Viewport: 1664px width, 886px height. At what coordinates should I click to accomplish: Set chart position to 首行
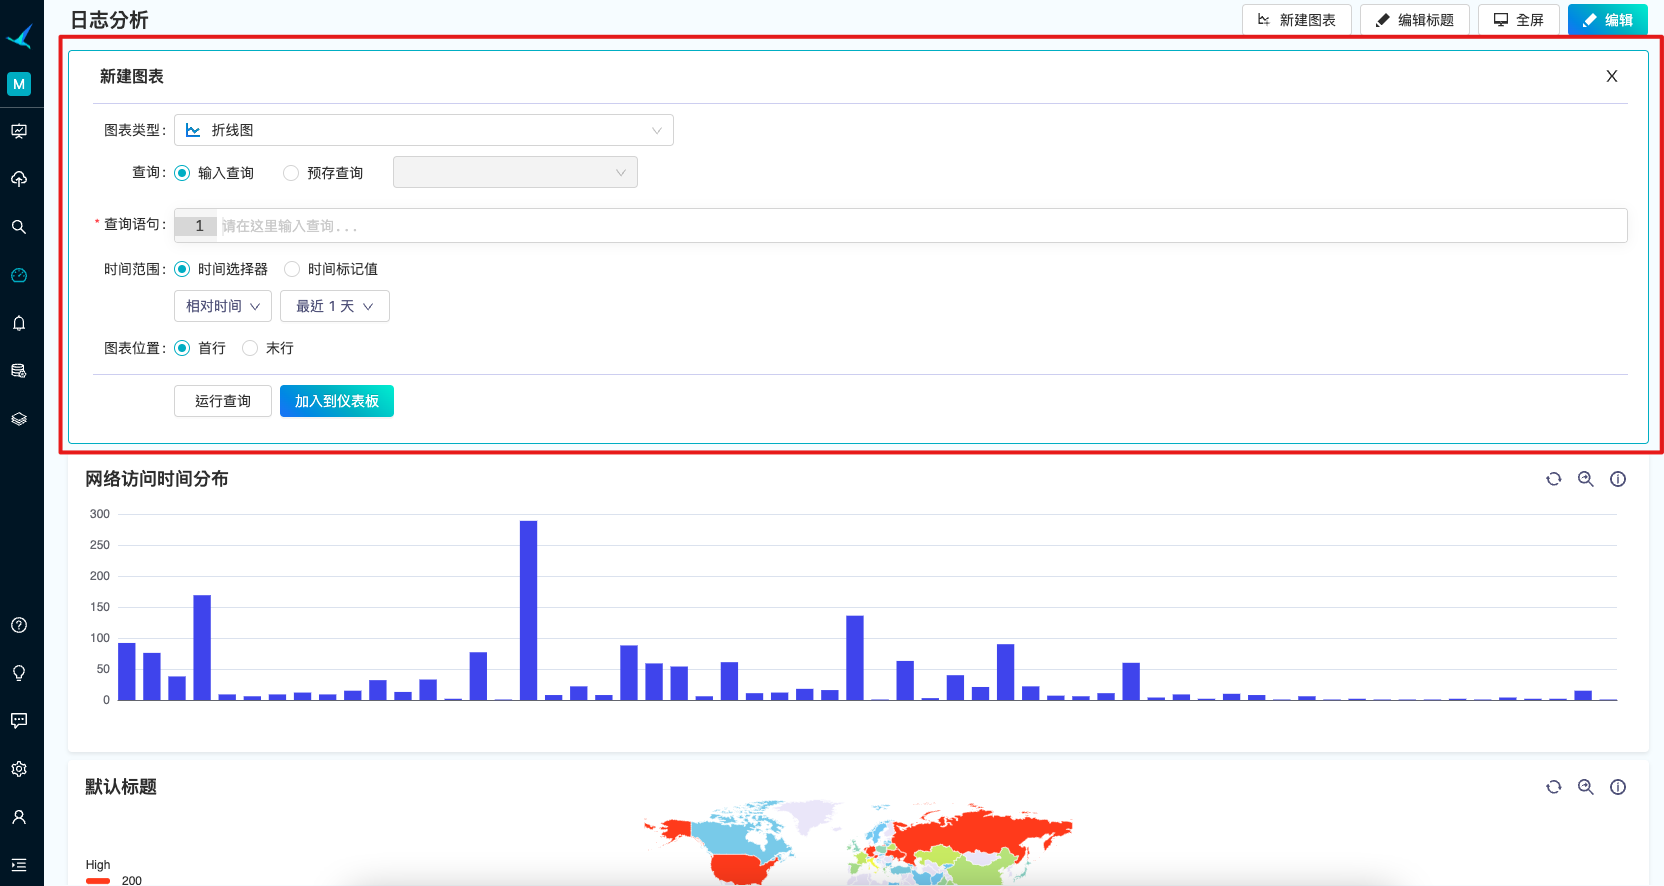click(x=182, y=348)
